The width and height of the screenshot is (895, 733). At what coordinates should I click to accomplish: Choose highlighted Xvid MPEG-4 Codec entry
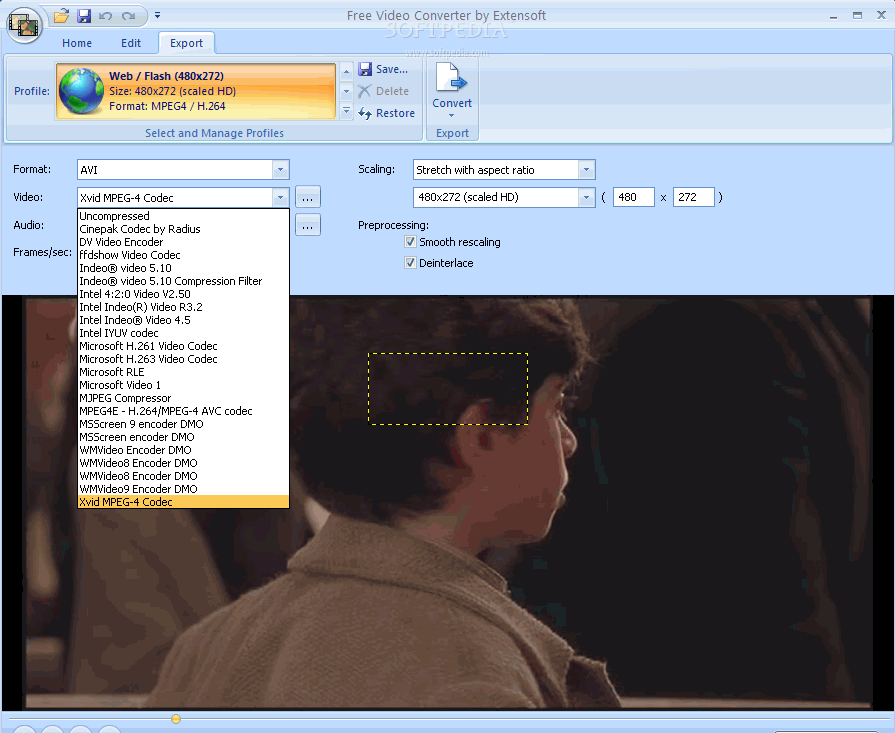pos(183,502)
